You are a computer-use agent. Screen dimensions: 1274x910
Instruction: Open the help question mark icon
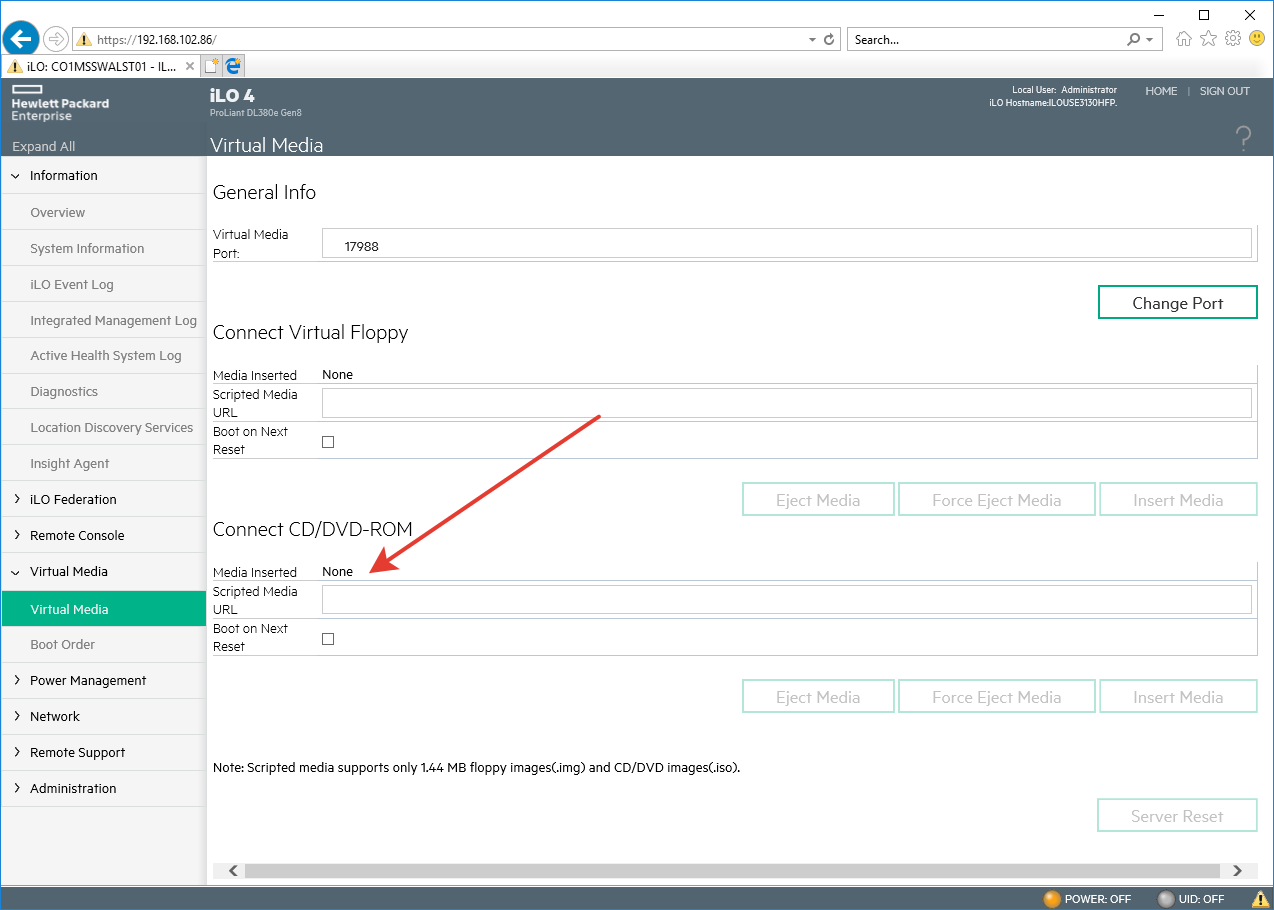pos(1243,138)
